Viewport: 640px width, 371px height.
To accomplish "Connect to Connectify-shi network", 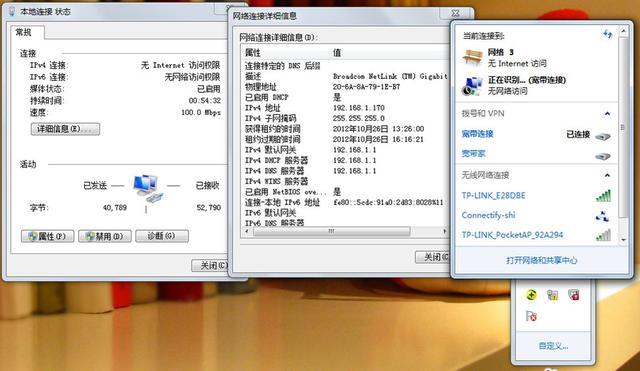I will tap(536, 215).
